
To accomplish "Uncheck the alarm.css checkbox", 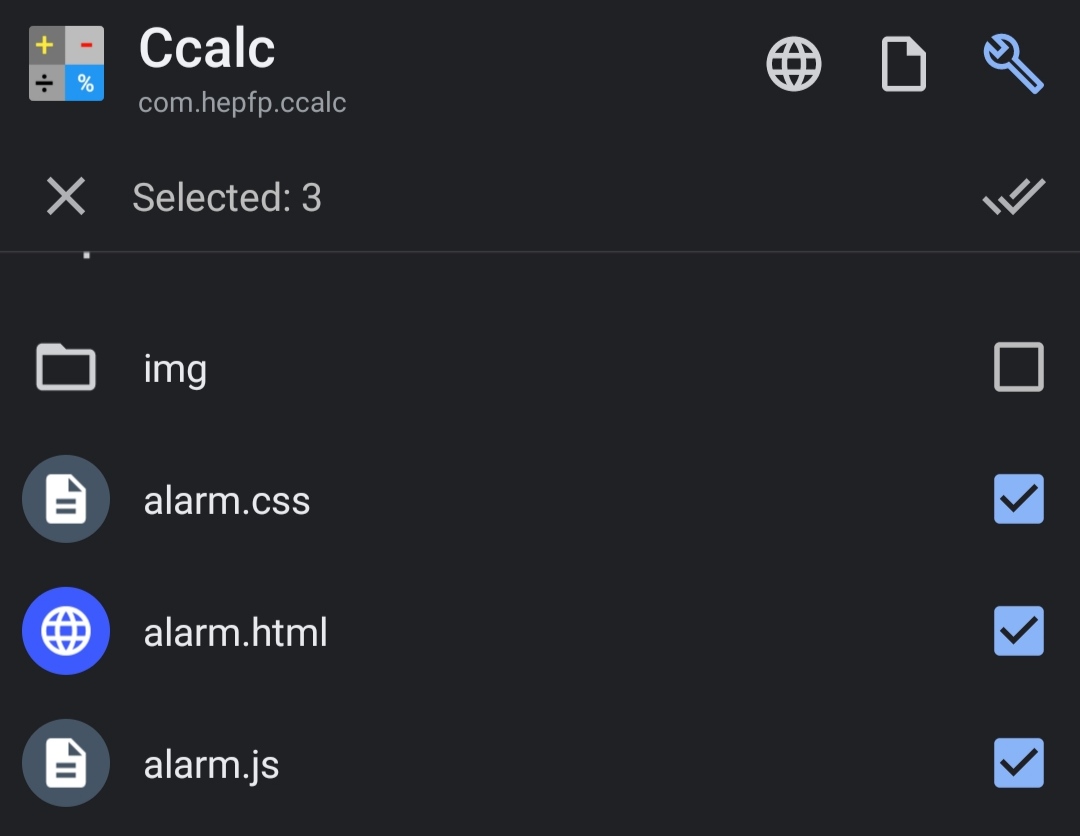I will (x=1018, y=499).
